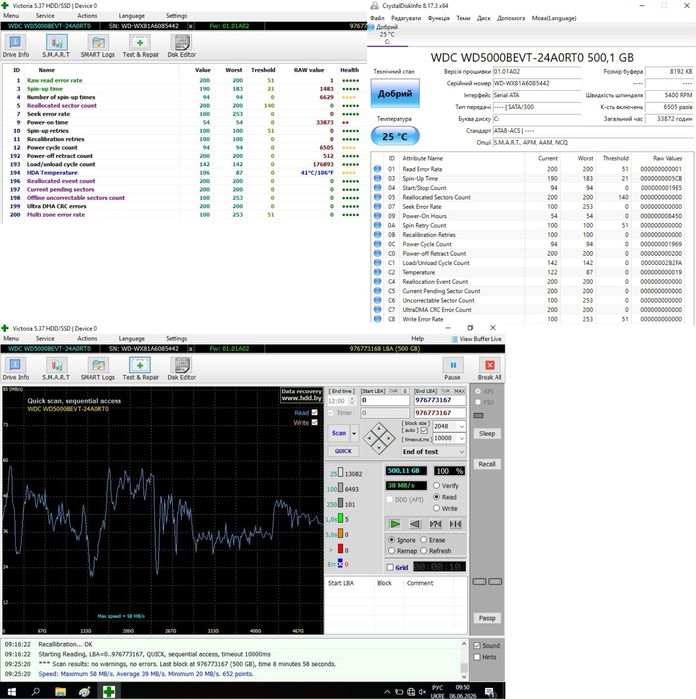Click the Recall button
The width and height of the screenshot is (696, 699).
tap(487, 464)
